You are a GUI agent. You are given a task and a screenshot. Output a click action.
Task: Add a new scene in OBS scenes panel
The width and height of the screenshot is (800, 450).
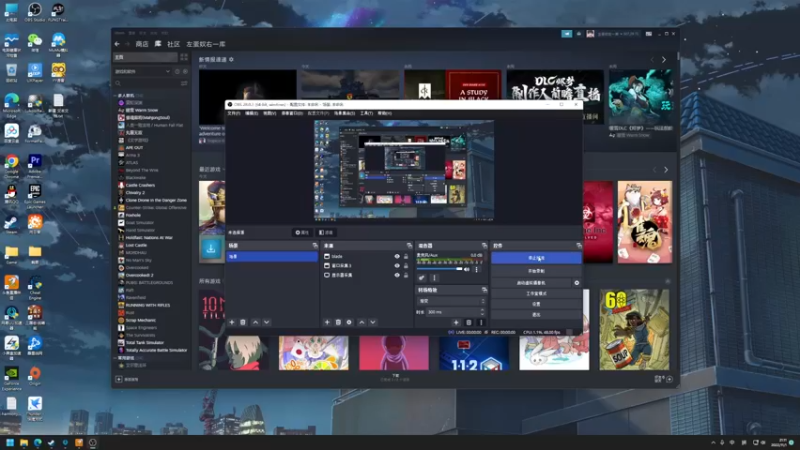(x=232, y=322)
